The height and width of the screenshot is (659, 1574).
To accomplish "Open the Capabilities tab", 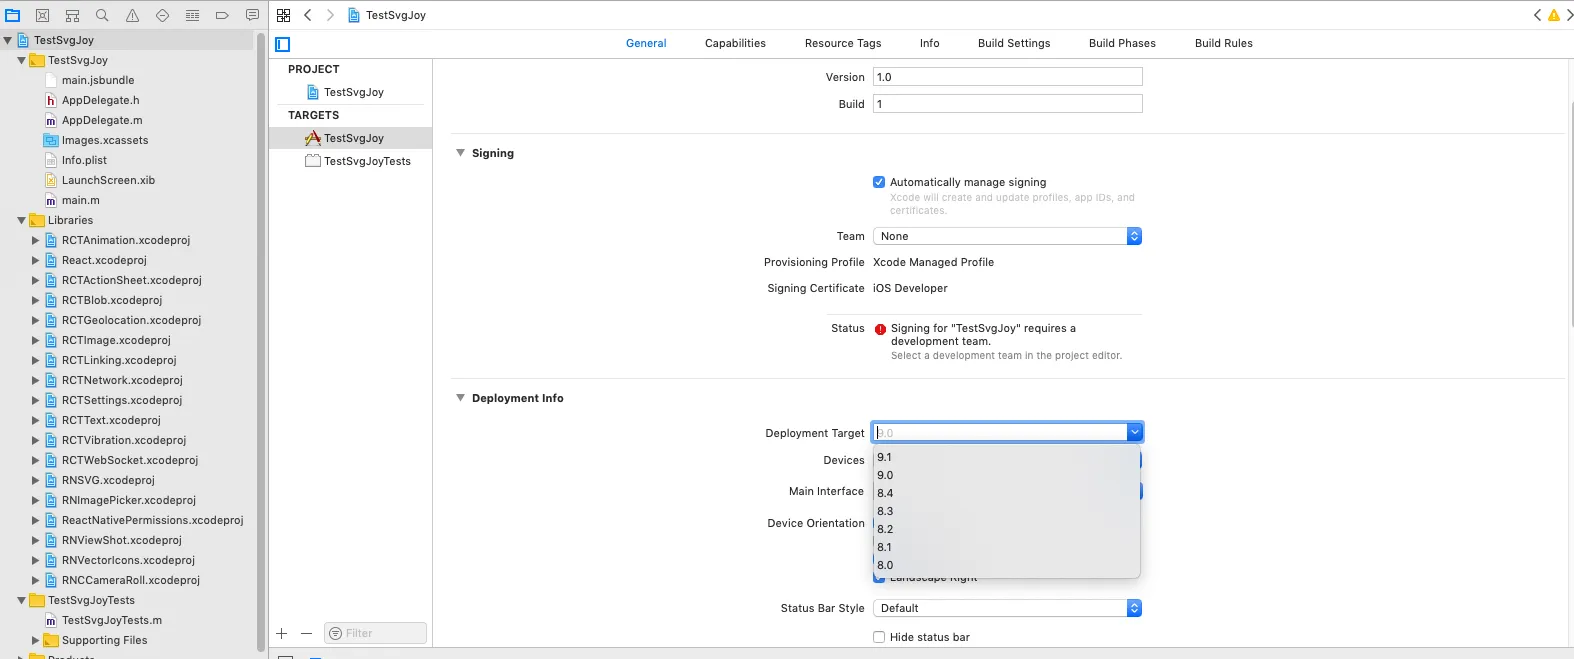I will pyautogui.click(x=735, y=43).
